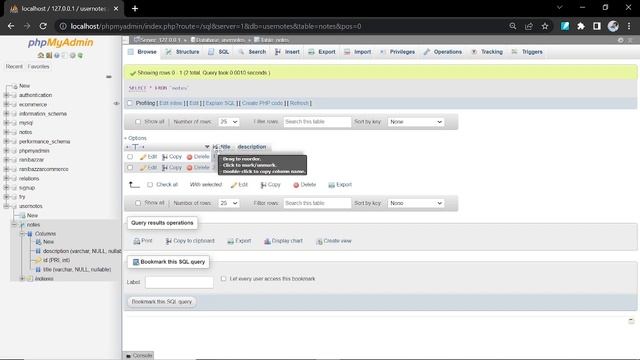
Task: Click the description column header
Action: tap(252, 147)
